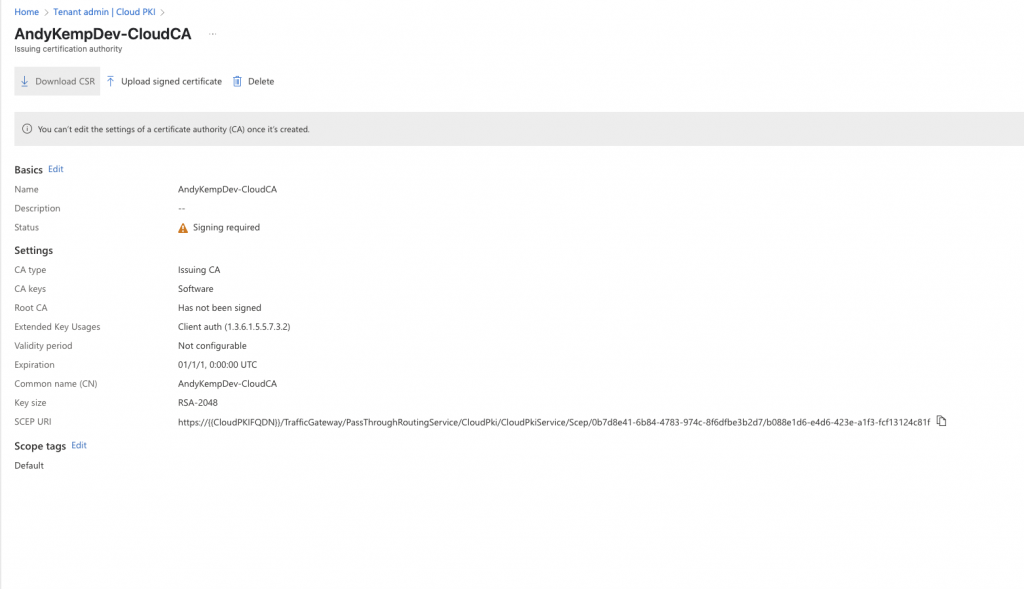The height and width of the screenshot is (589, 1024).
Task: Open Tenant admin | Cloud PKI breadcrumb
Action: pos(105,12)
